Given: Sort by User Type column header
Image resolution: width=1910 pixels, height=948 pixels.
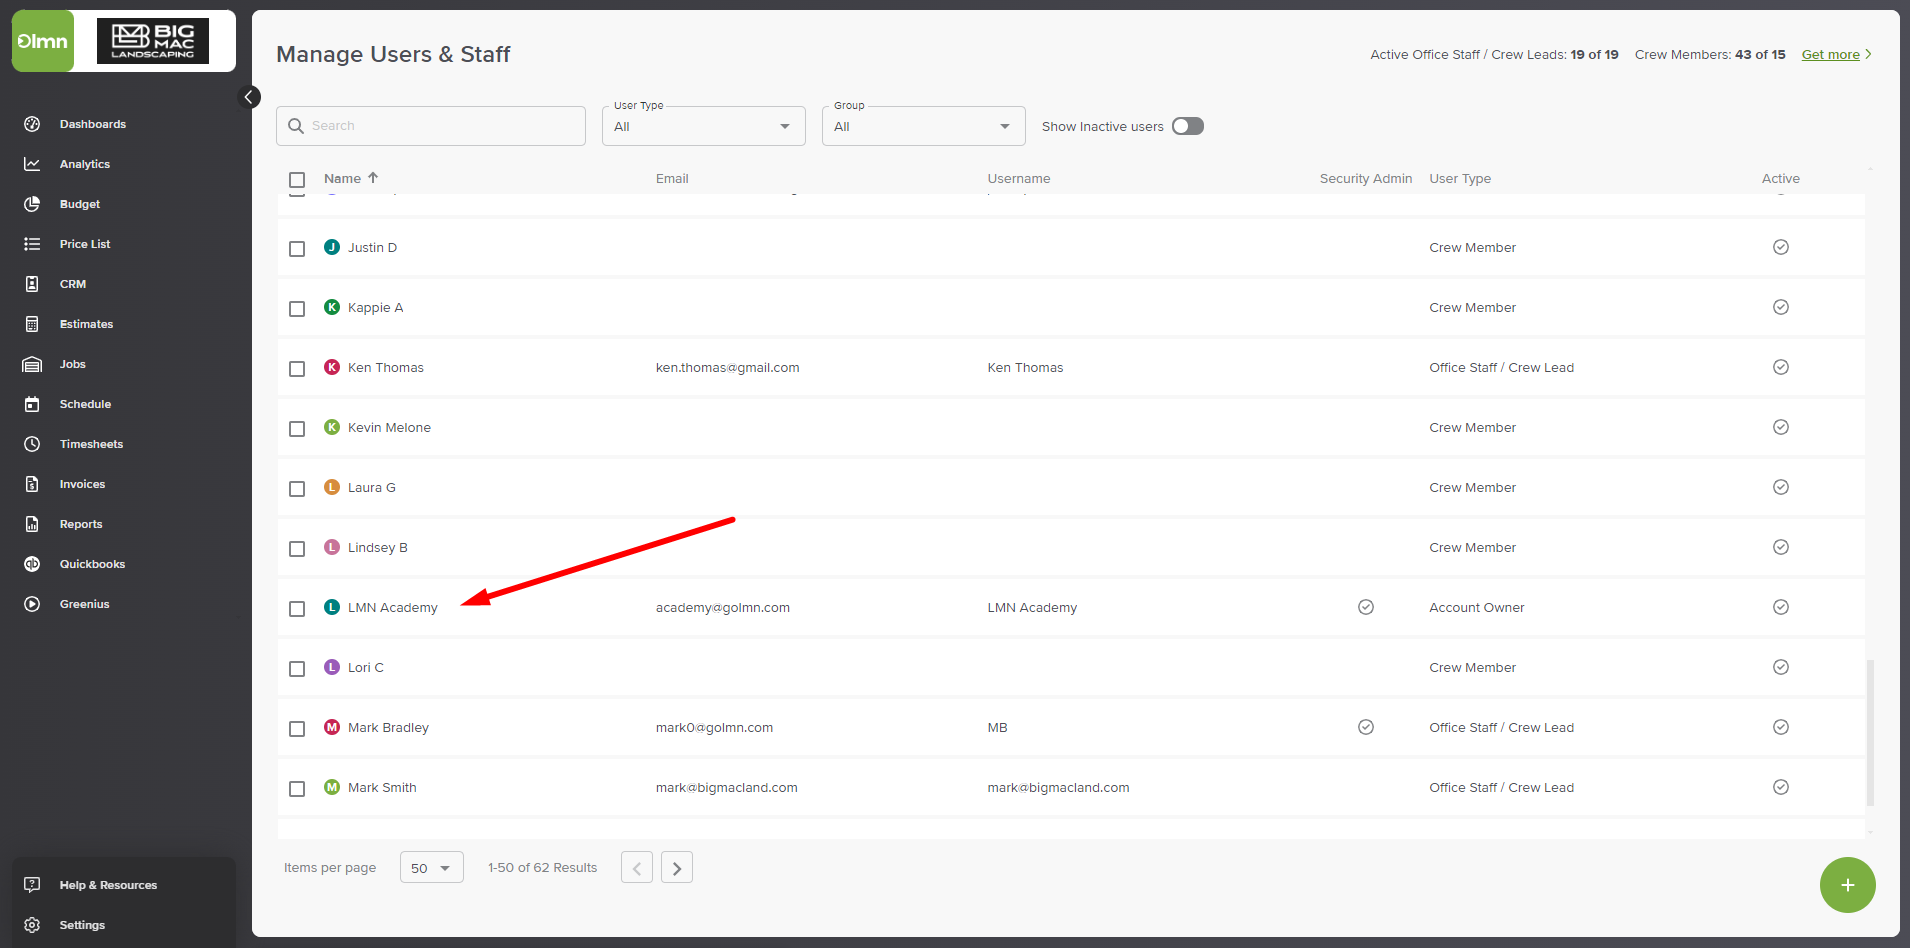Looking at the screenshot, I should tap(1460, 179).
